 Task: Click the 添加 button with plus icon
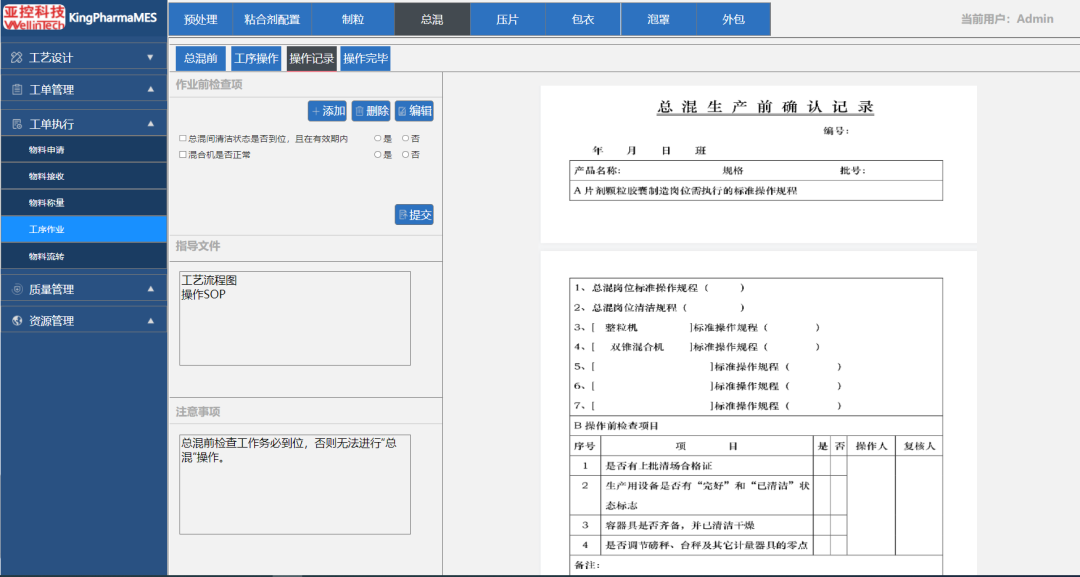coord(327,111)
